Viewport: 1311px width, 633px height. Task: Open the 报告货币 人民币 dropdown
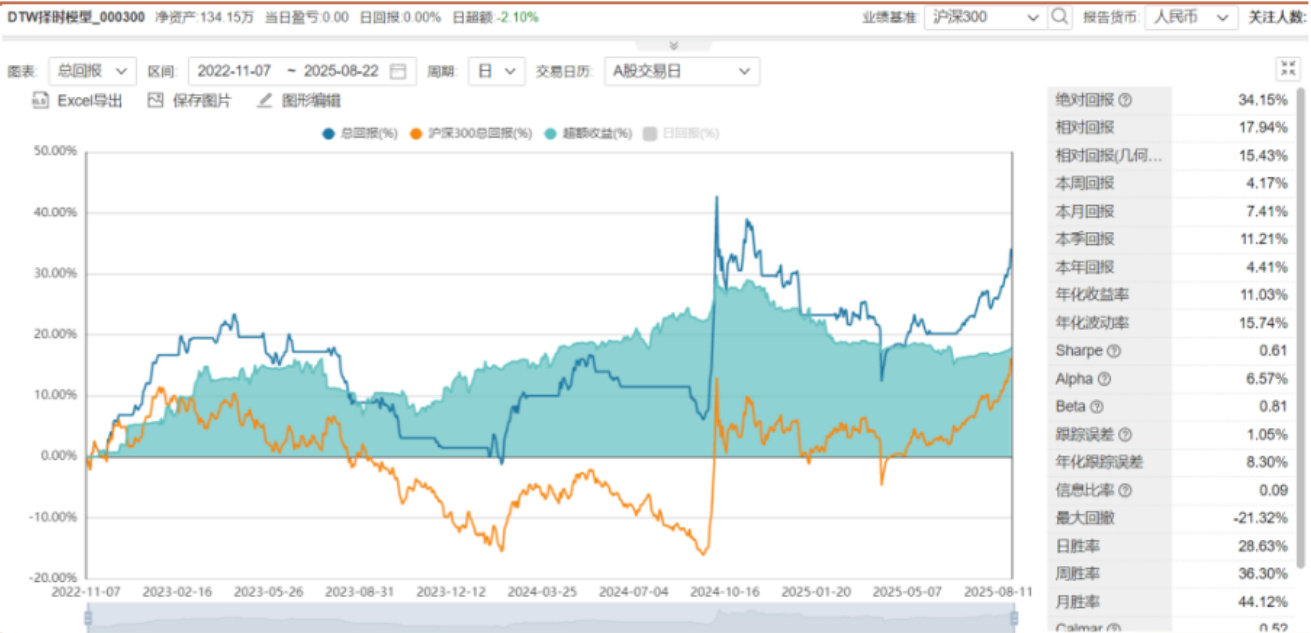tap(1188, 17)
